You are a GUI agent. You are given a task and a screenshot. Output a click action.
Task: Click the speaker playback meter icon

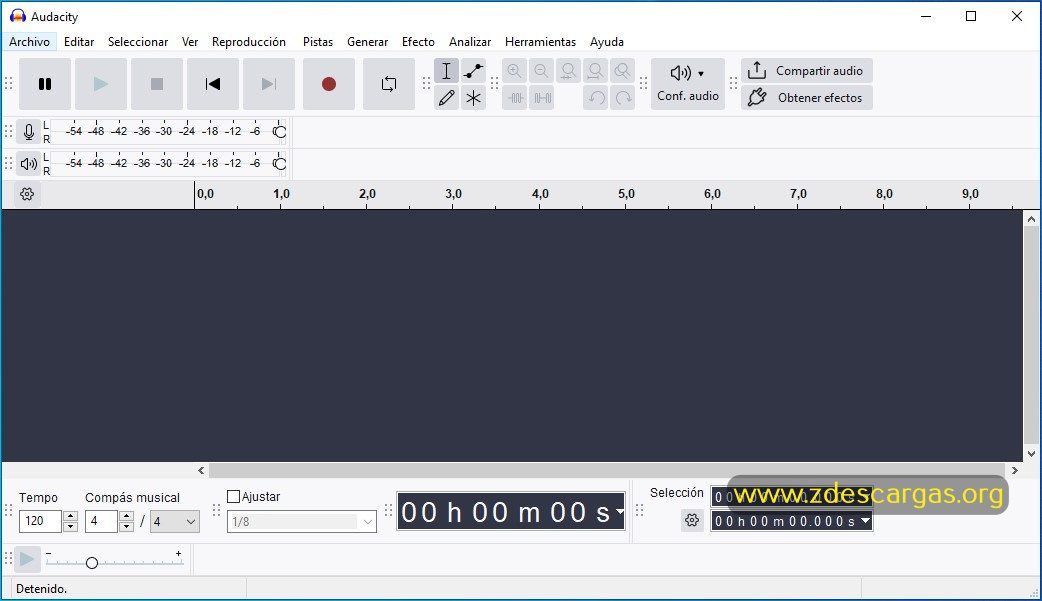point(29,164)
